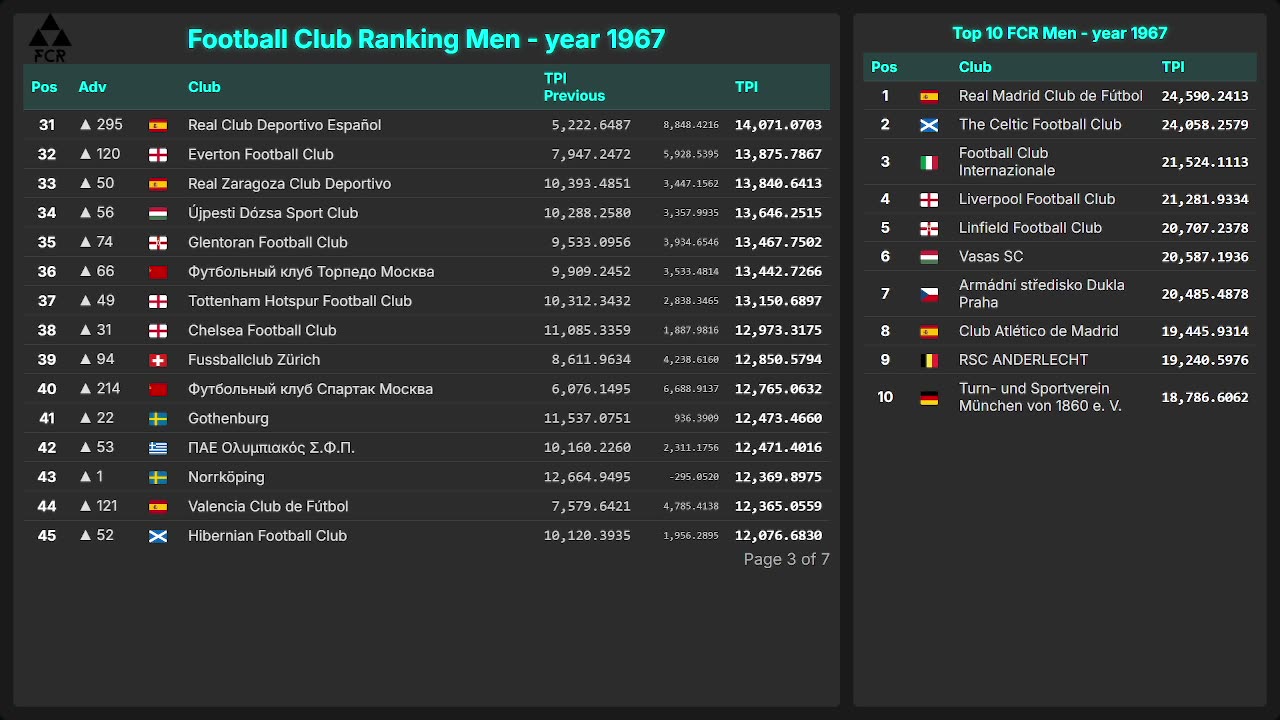This screenshot has width=1280, height=720.
Task: Click the USSR flag beside Торпедо Москва
Action: (x=158, y=272)
